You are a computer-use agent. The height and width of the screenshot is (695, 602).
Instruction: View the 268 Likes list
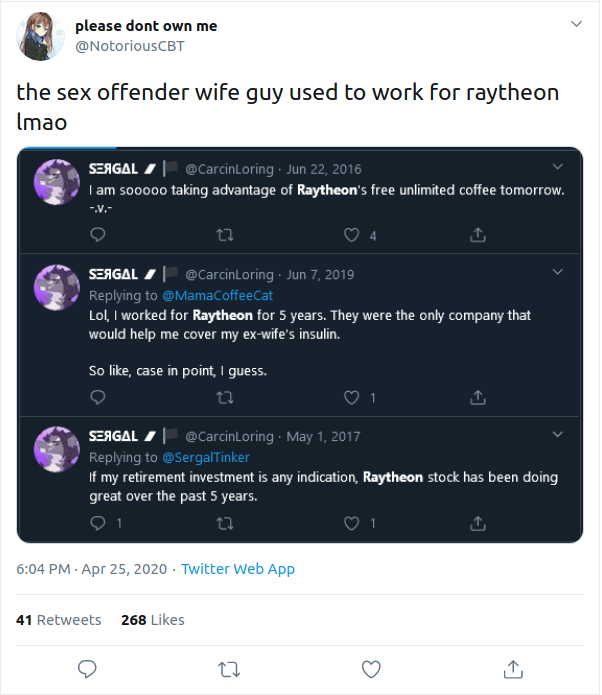point(152,620)
